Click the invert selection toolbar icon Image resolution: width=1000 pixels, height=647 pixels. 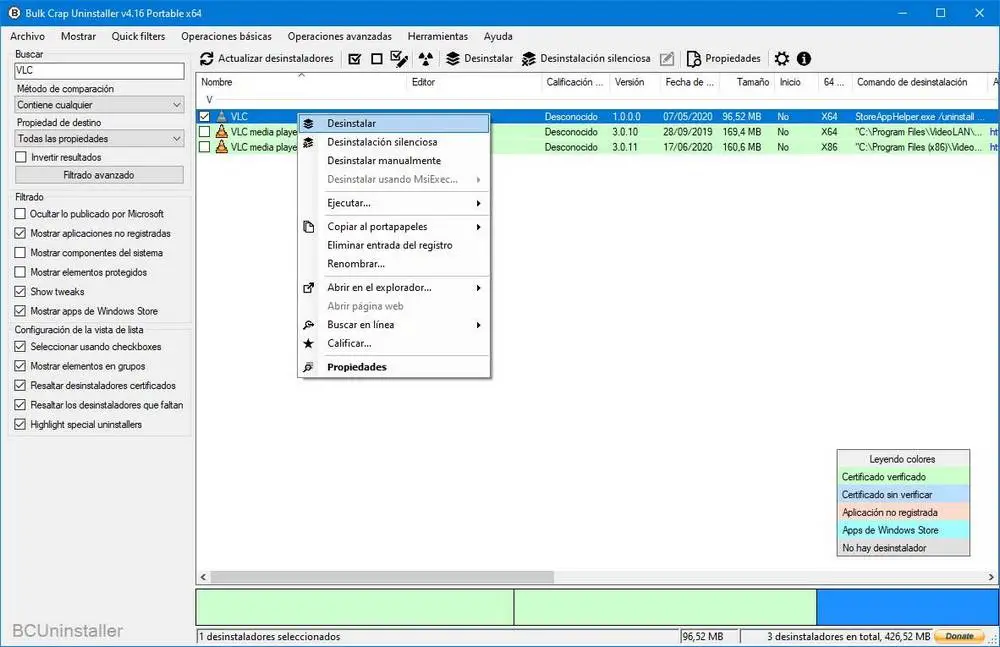(x=399, y=59)
